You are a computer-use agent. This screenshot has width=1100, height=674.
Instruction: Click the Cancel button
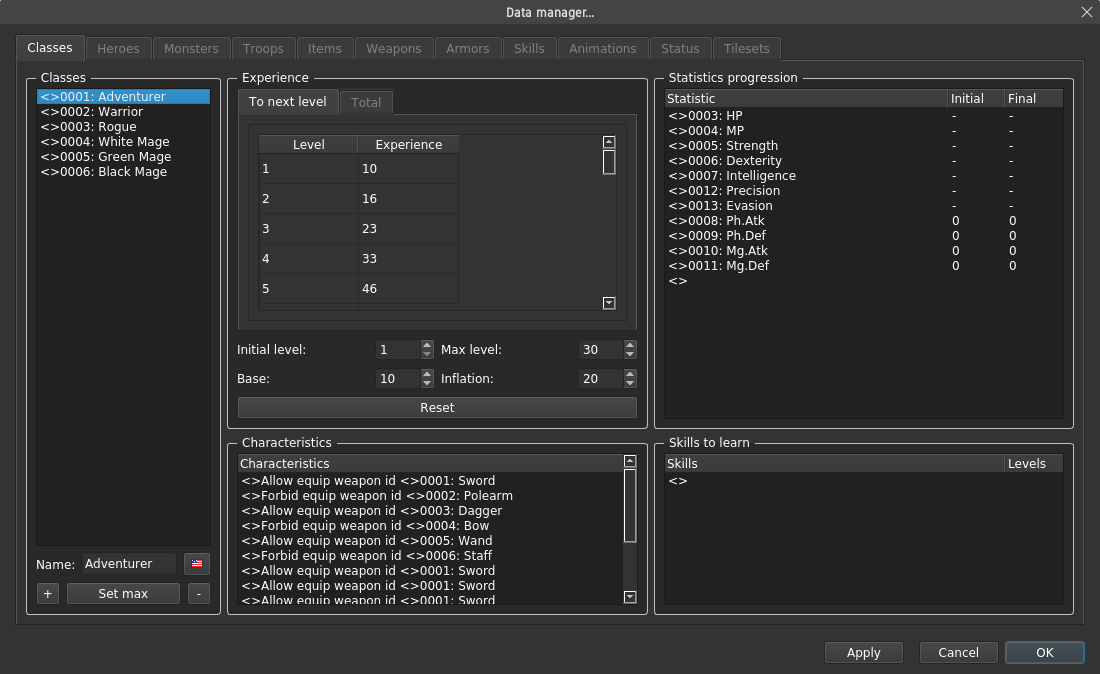coord(958,652)
